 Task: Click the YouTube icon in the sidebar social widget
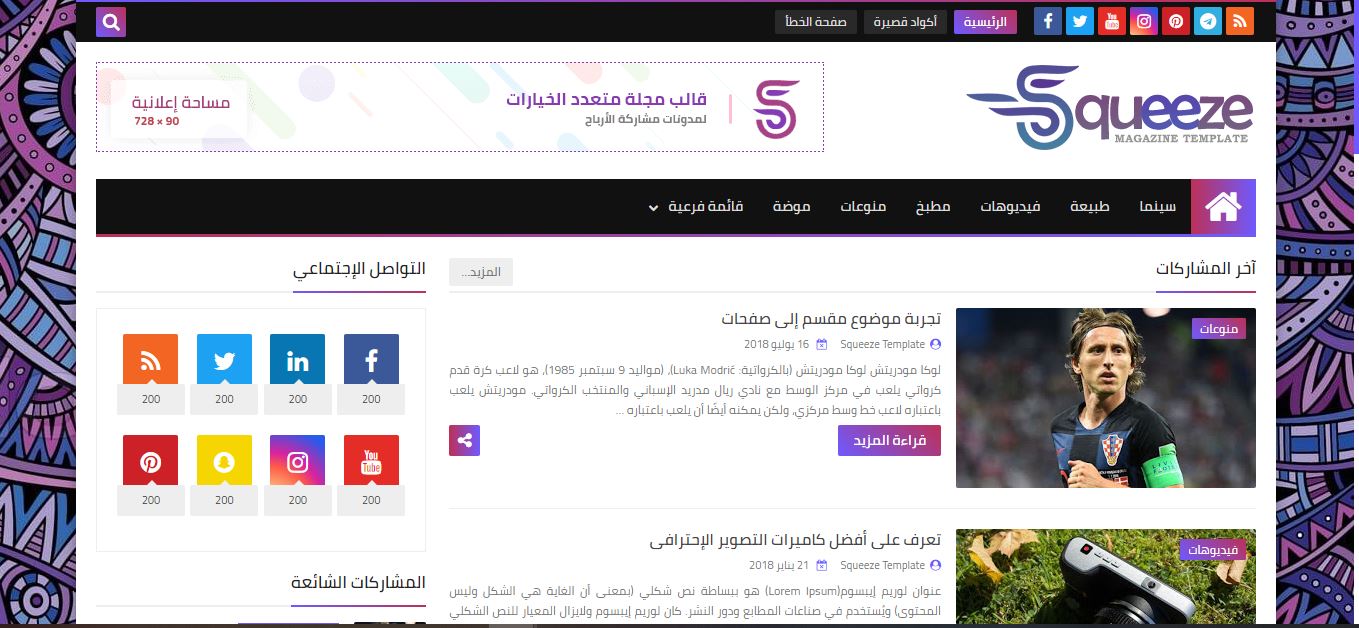point(371,460)
